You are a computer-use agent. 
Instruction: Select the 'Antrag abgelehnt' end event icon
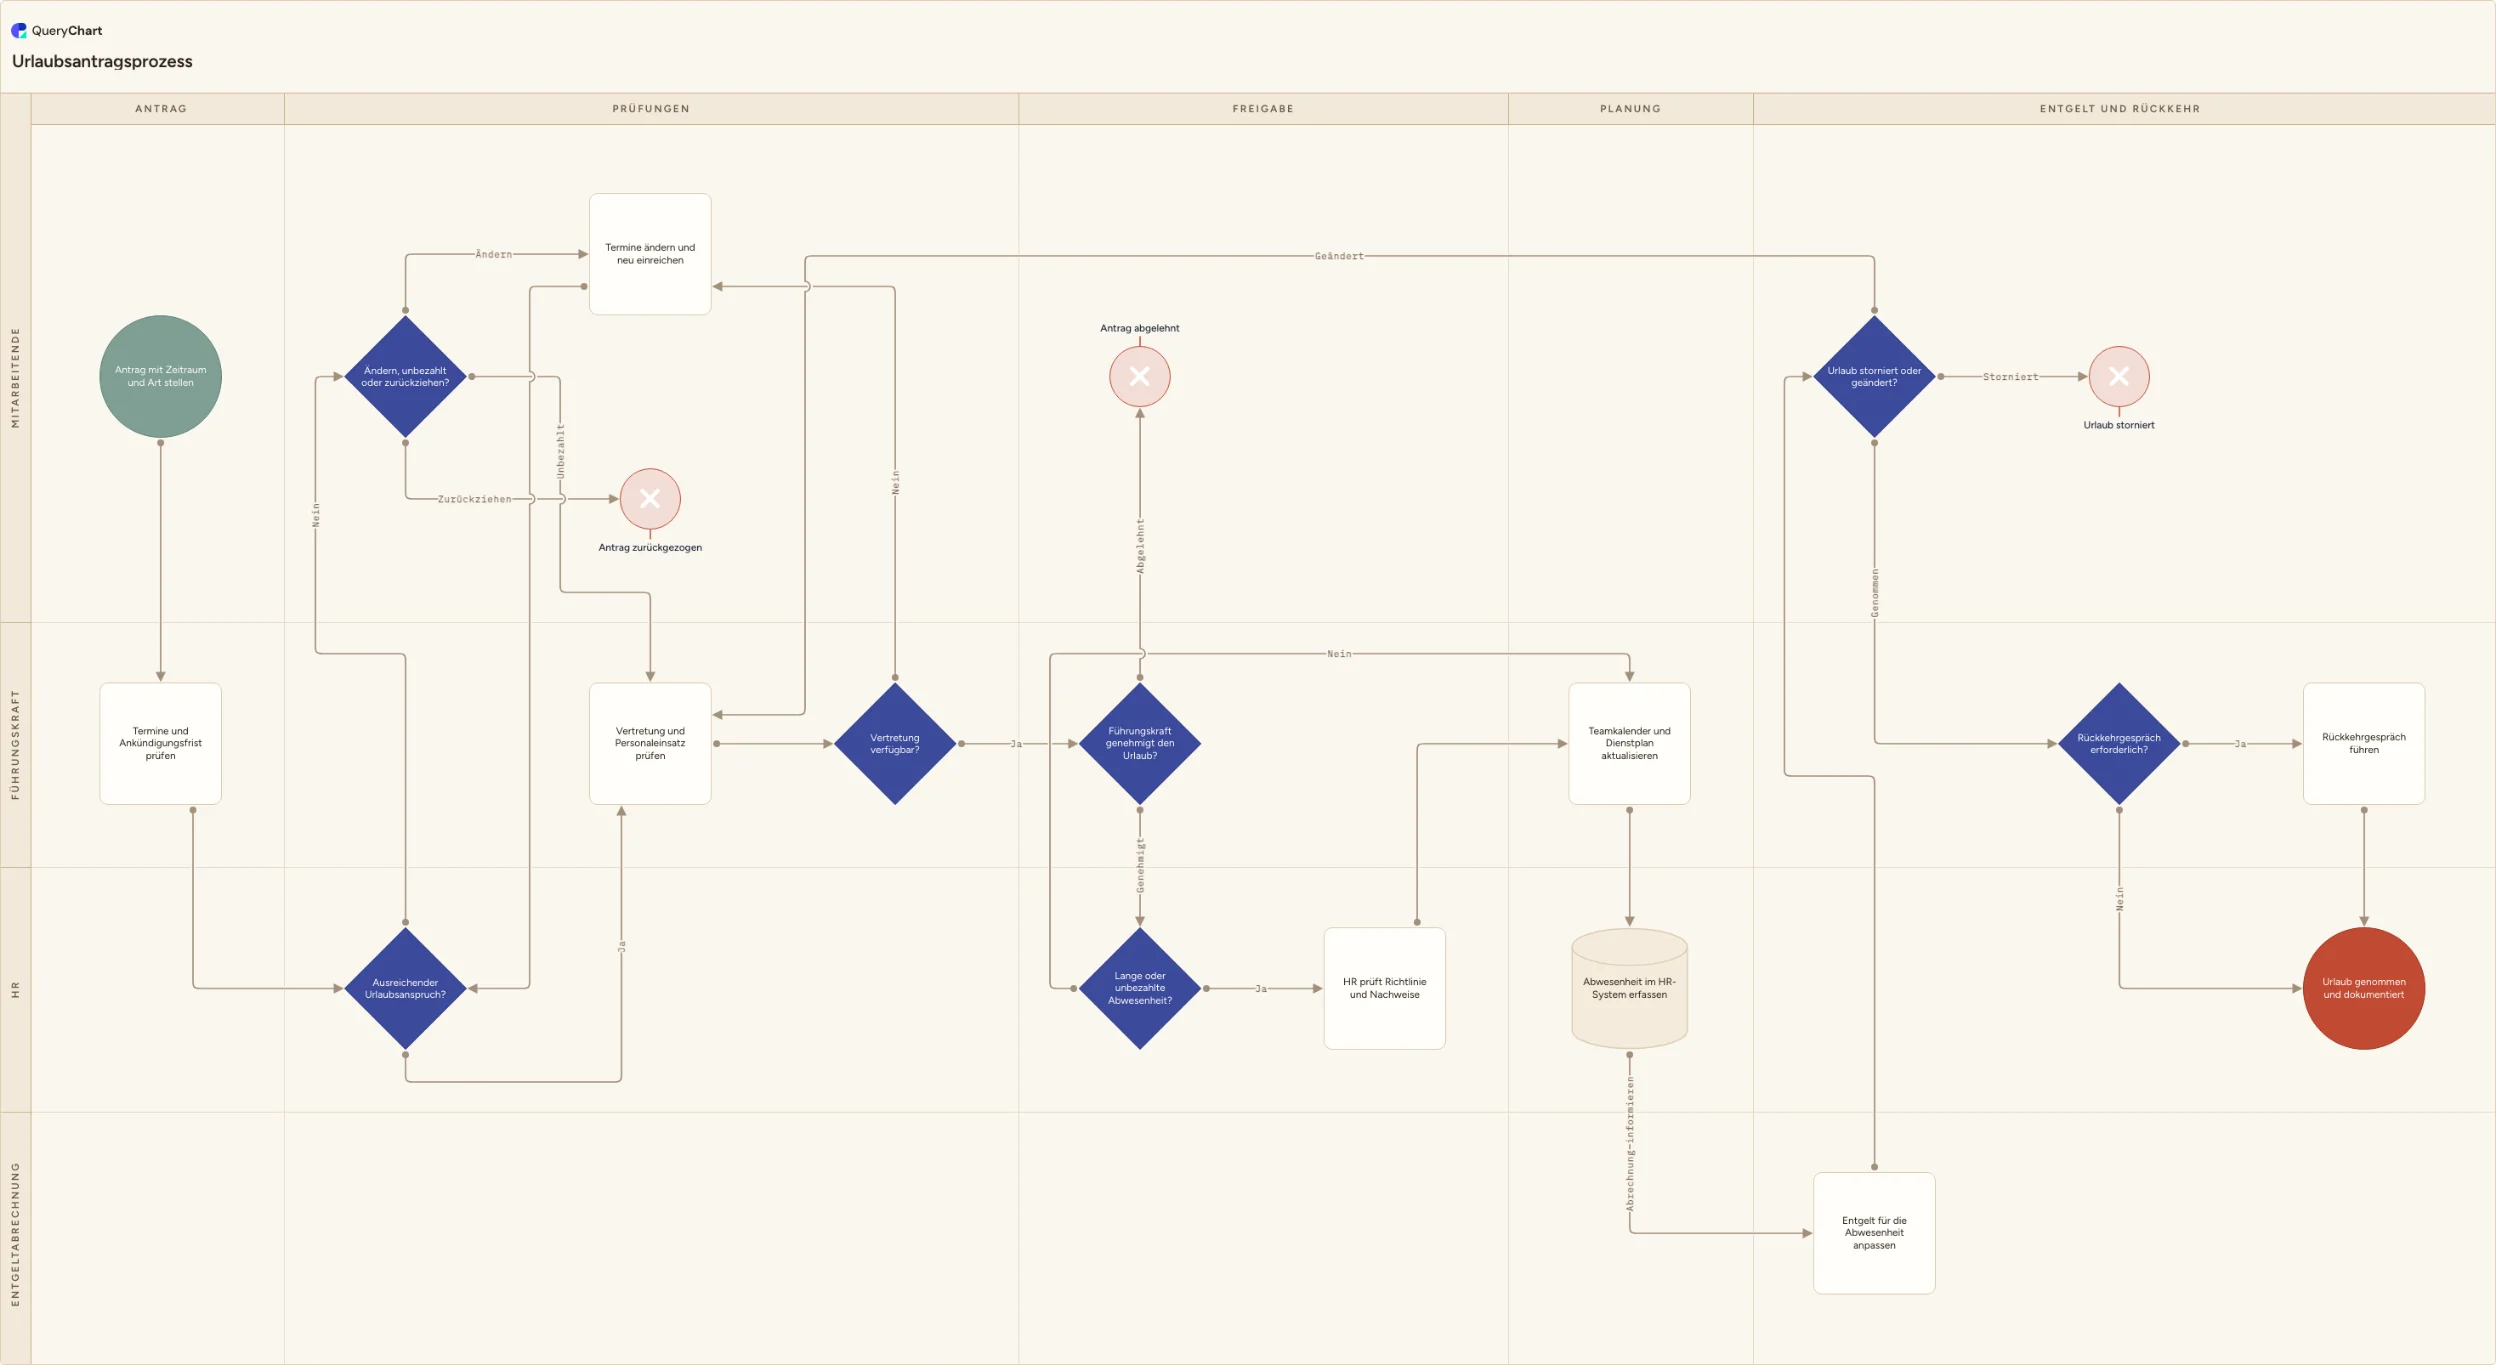(x=1139, y=377)
